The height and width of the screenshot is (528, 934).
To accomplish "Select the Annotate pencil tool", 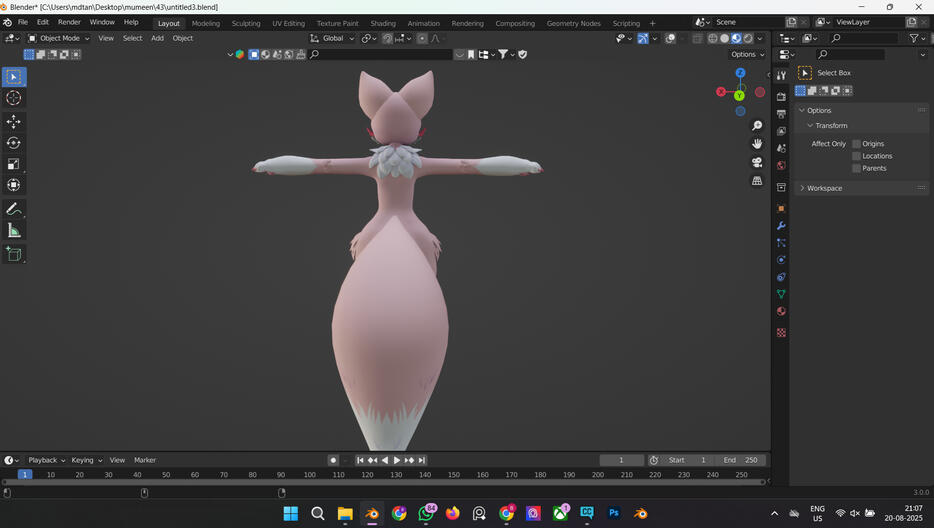I will [x=14, y=209].
